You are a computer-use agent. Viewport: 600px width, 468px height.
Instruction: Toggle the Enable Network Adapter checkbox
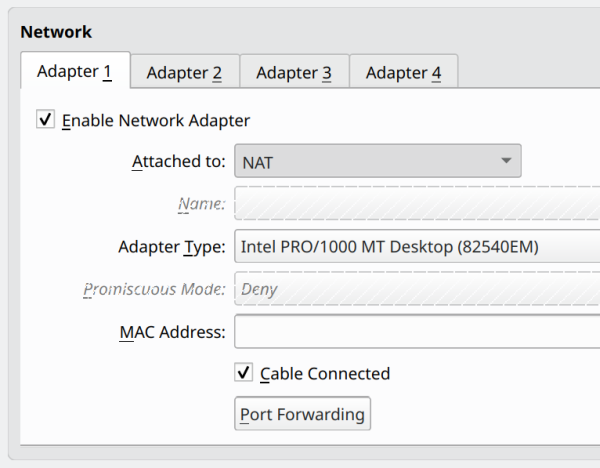[x=45, y=120]
